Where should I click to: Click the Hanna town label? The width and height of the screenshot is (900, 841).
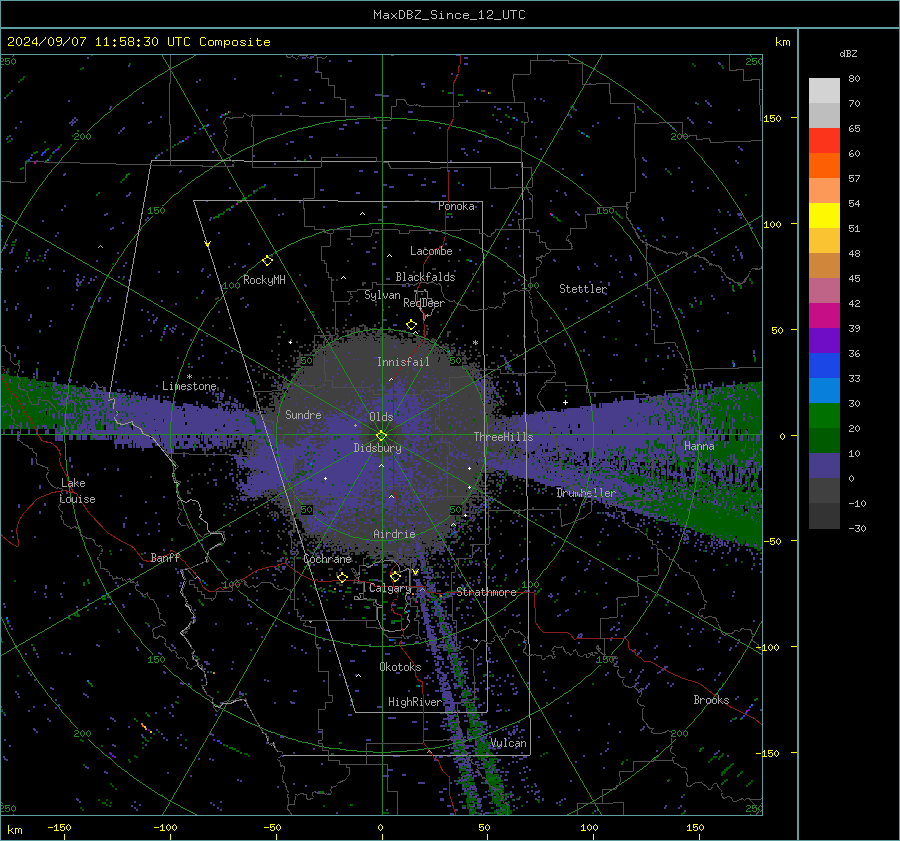click(x=699, y=445)
